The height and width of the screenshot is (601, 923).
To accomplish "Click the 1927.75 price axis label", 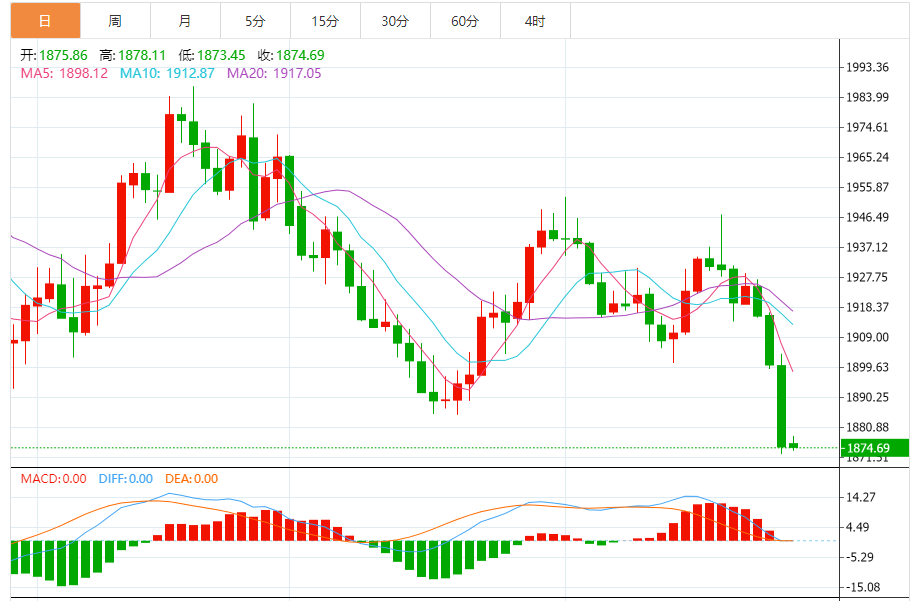I will click(x=867, y=277).
